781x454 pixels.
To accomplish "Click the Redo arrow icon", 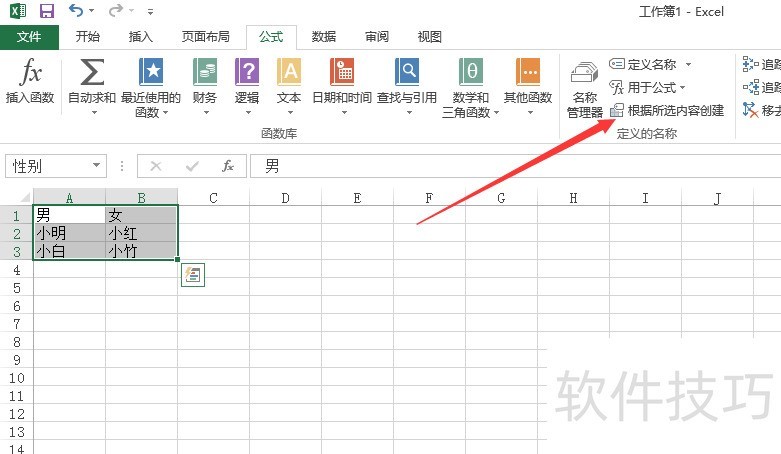I will coord(116,10).
